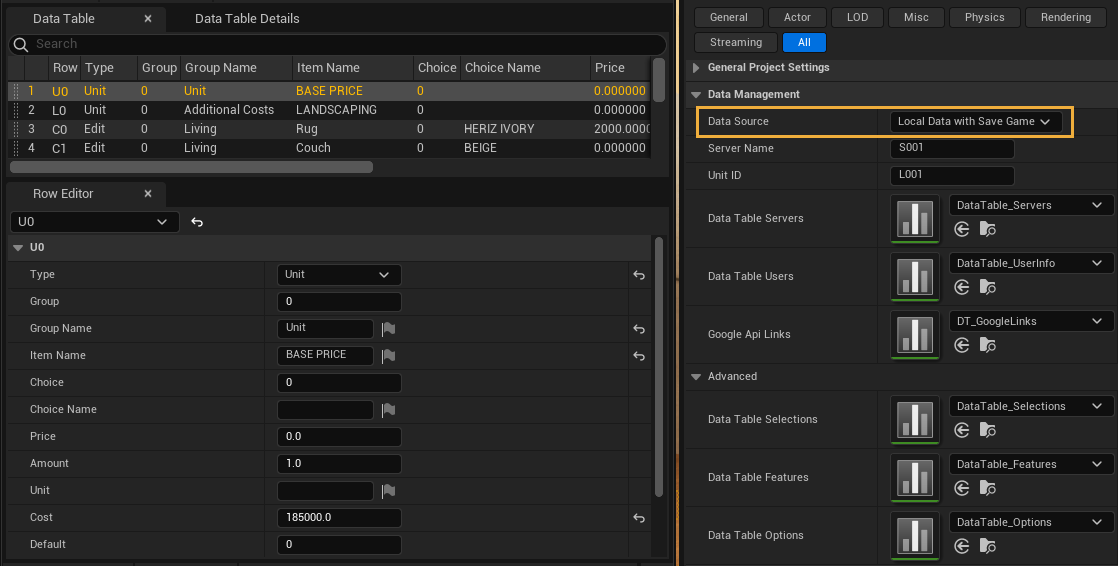Viewport: 1118px width, 566px height.
Task: Click the localization flag next to Item Name
Action: (388, 356)
